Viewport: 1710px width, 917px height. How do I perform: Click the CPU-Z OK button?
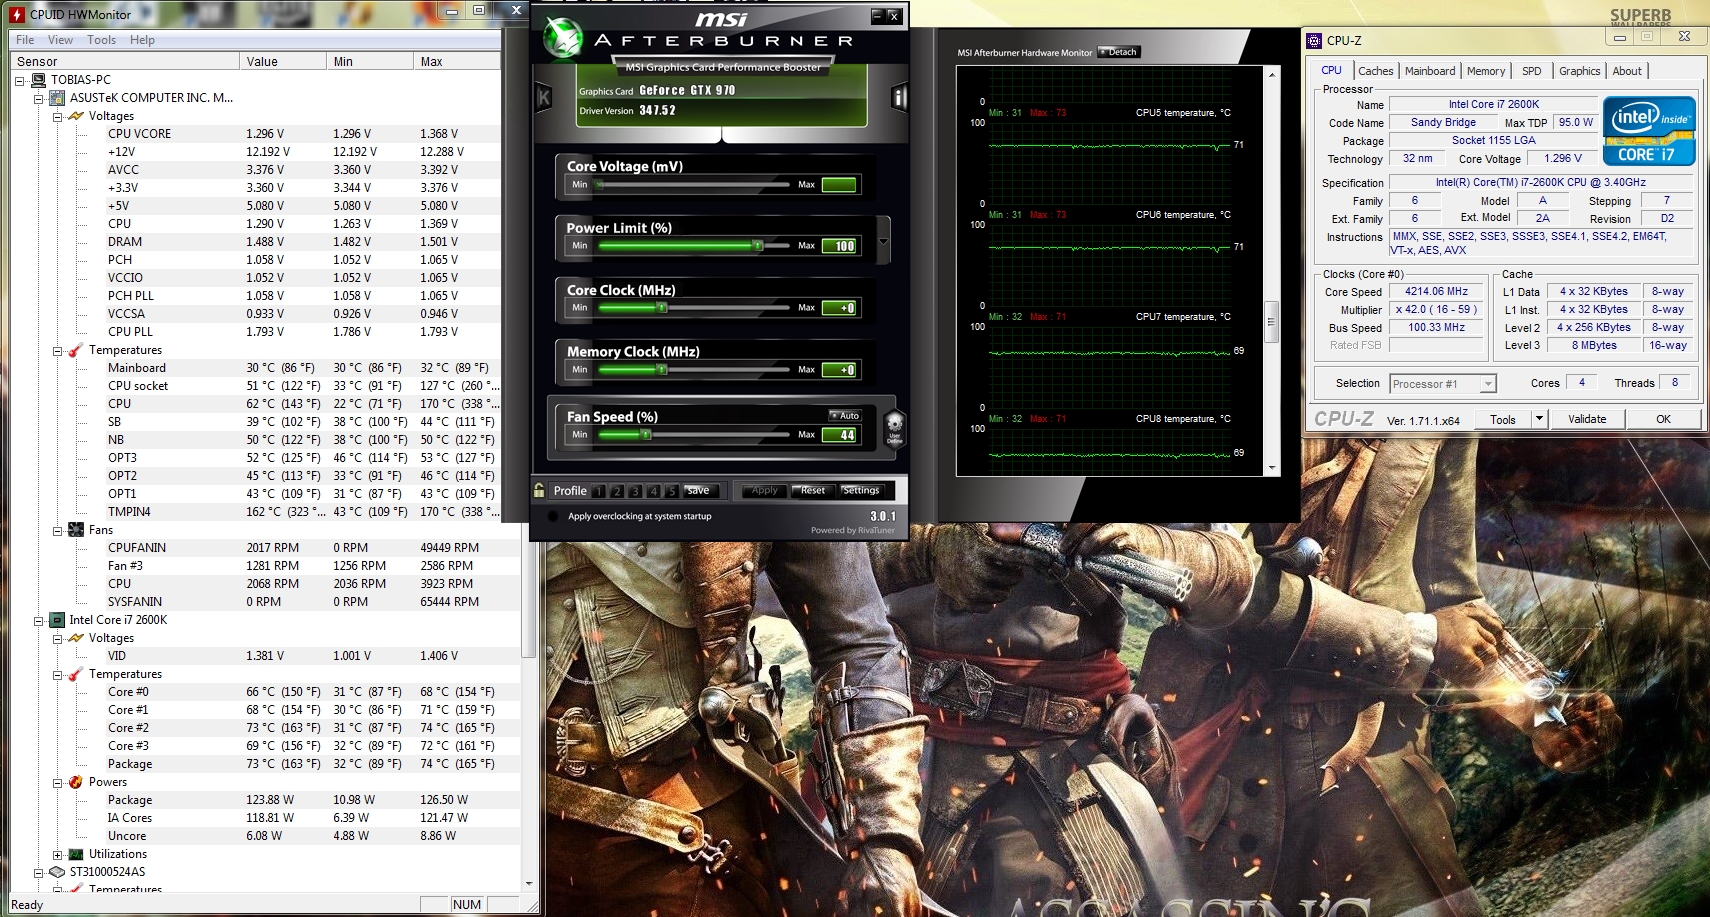(x=1663, y=419)
